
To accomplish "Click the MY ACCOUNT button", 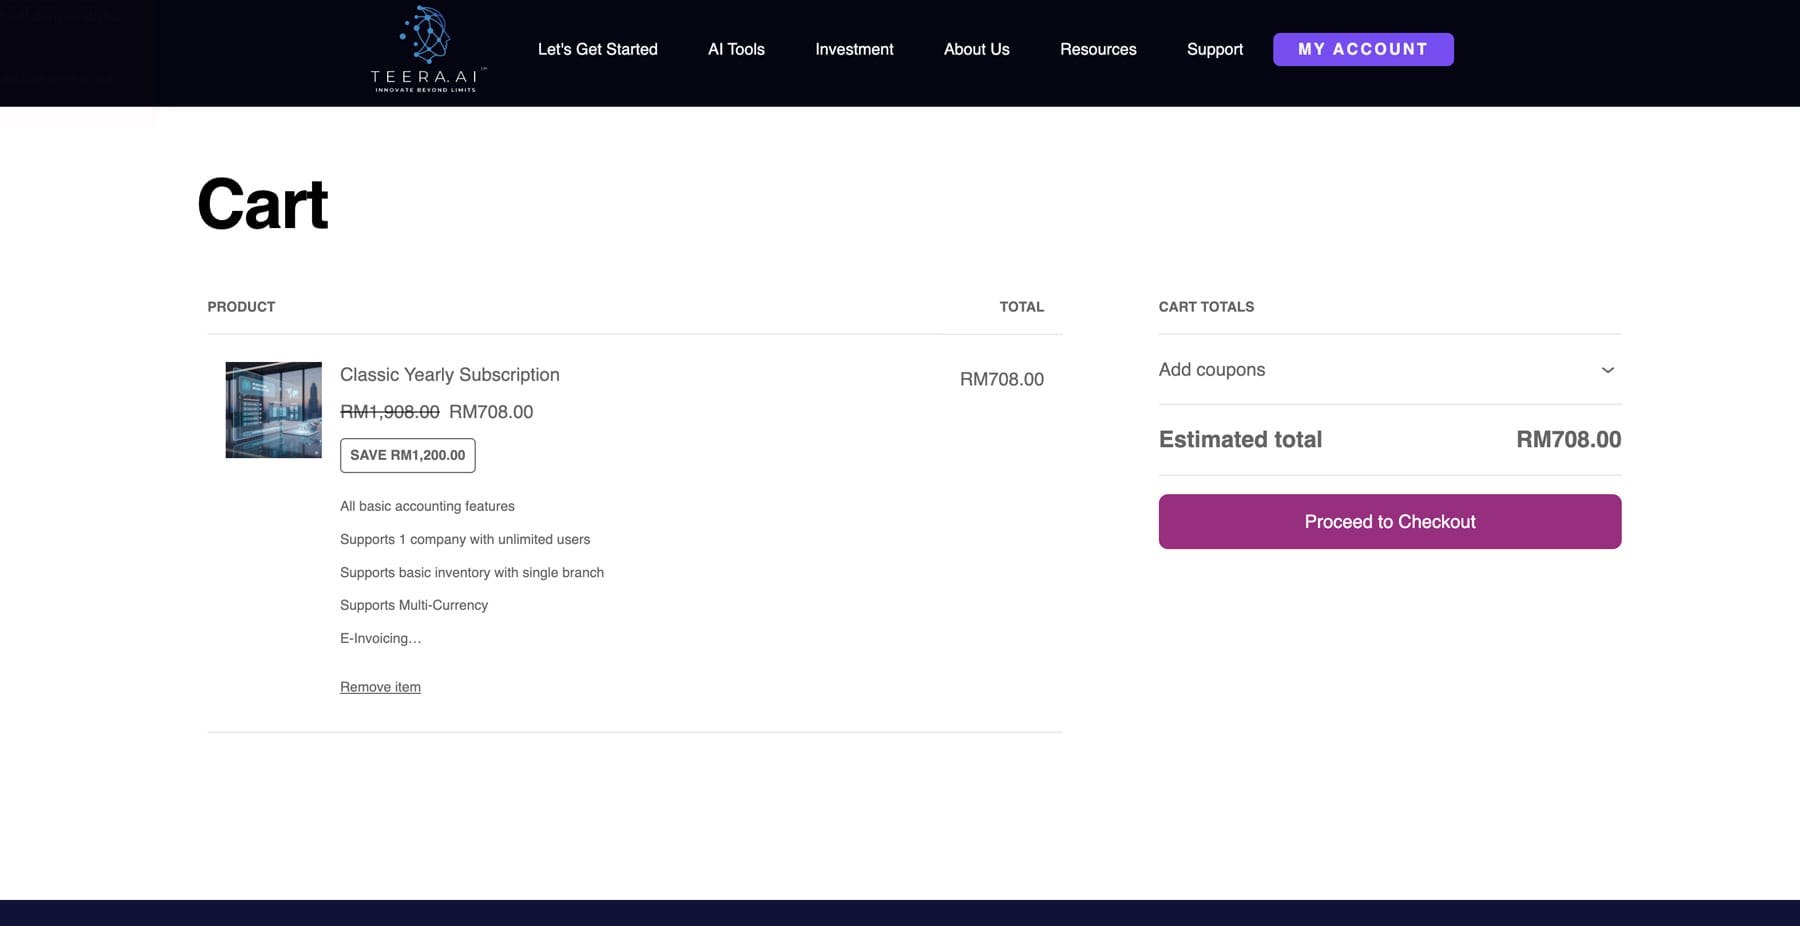I will pos(1363,49).
